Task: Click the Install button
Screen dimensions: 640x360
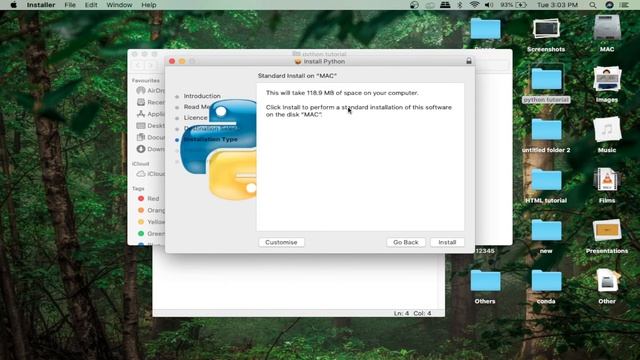Action: click(447, 242)
